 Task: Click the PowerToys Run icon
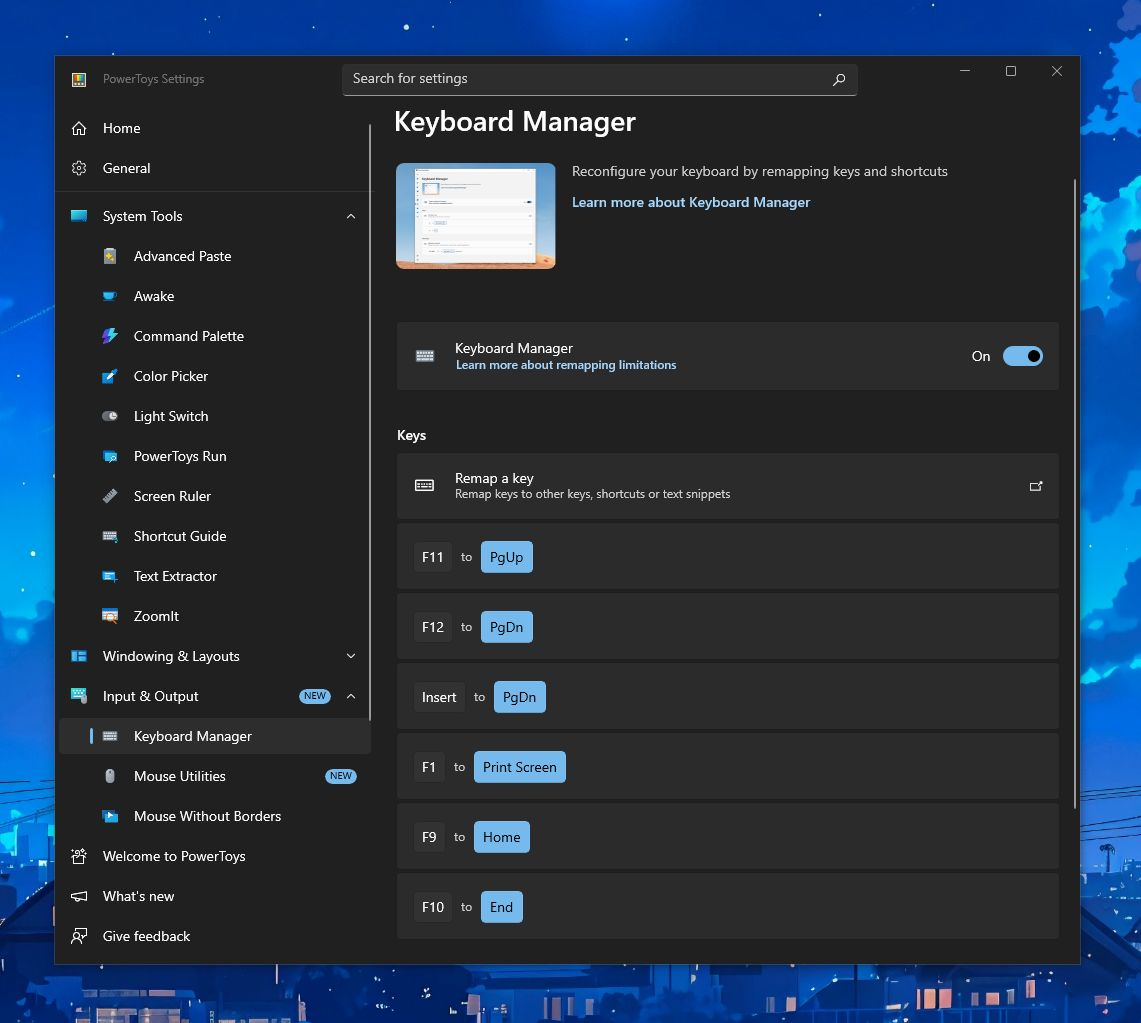coord(110,456)
